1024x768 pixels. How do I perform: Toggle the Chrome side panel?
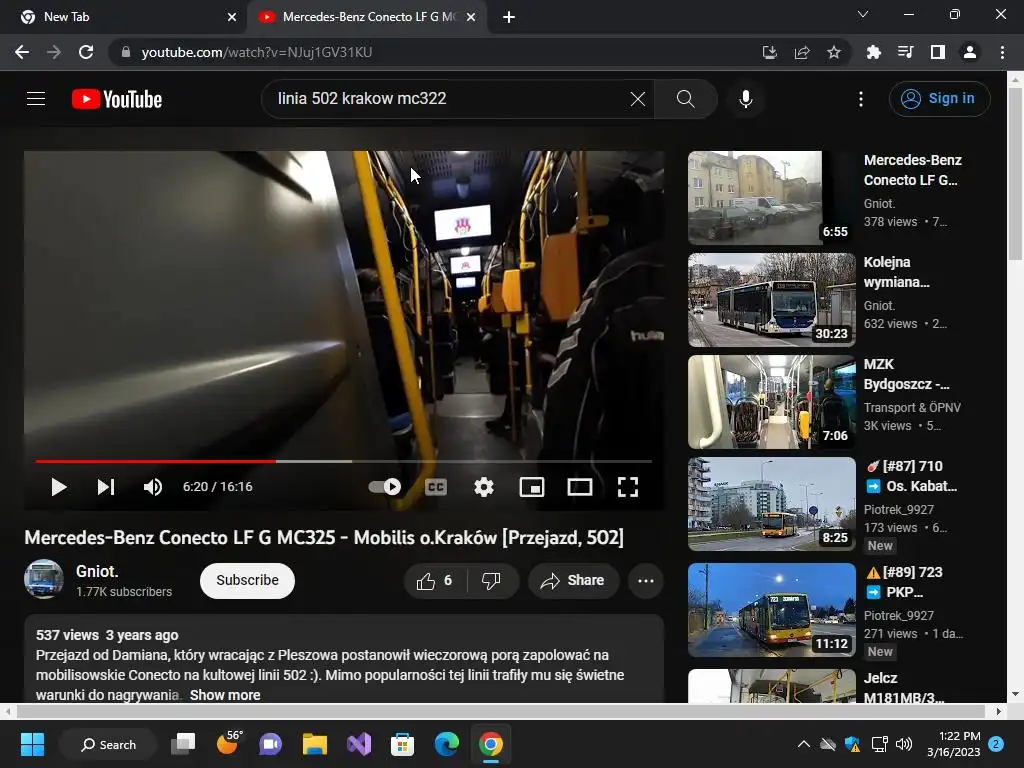938,52
